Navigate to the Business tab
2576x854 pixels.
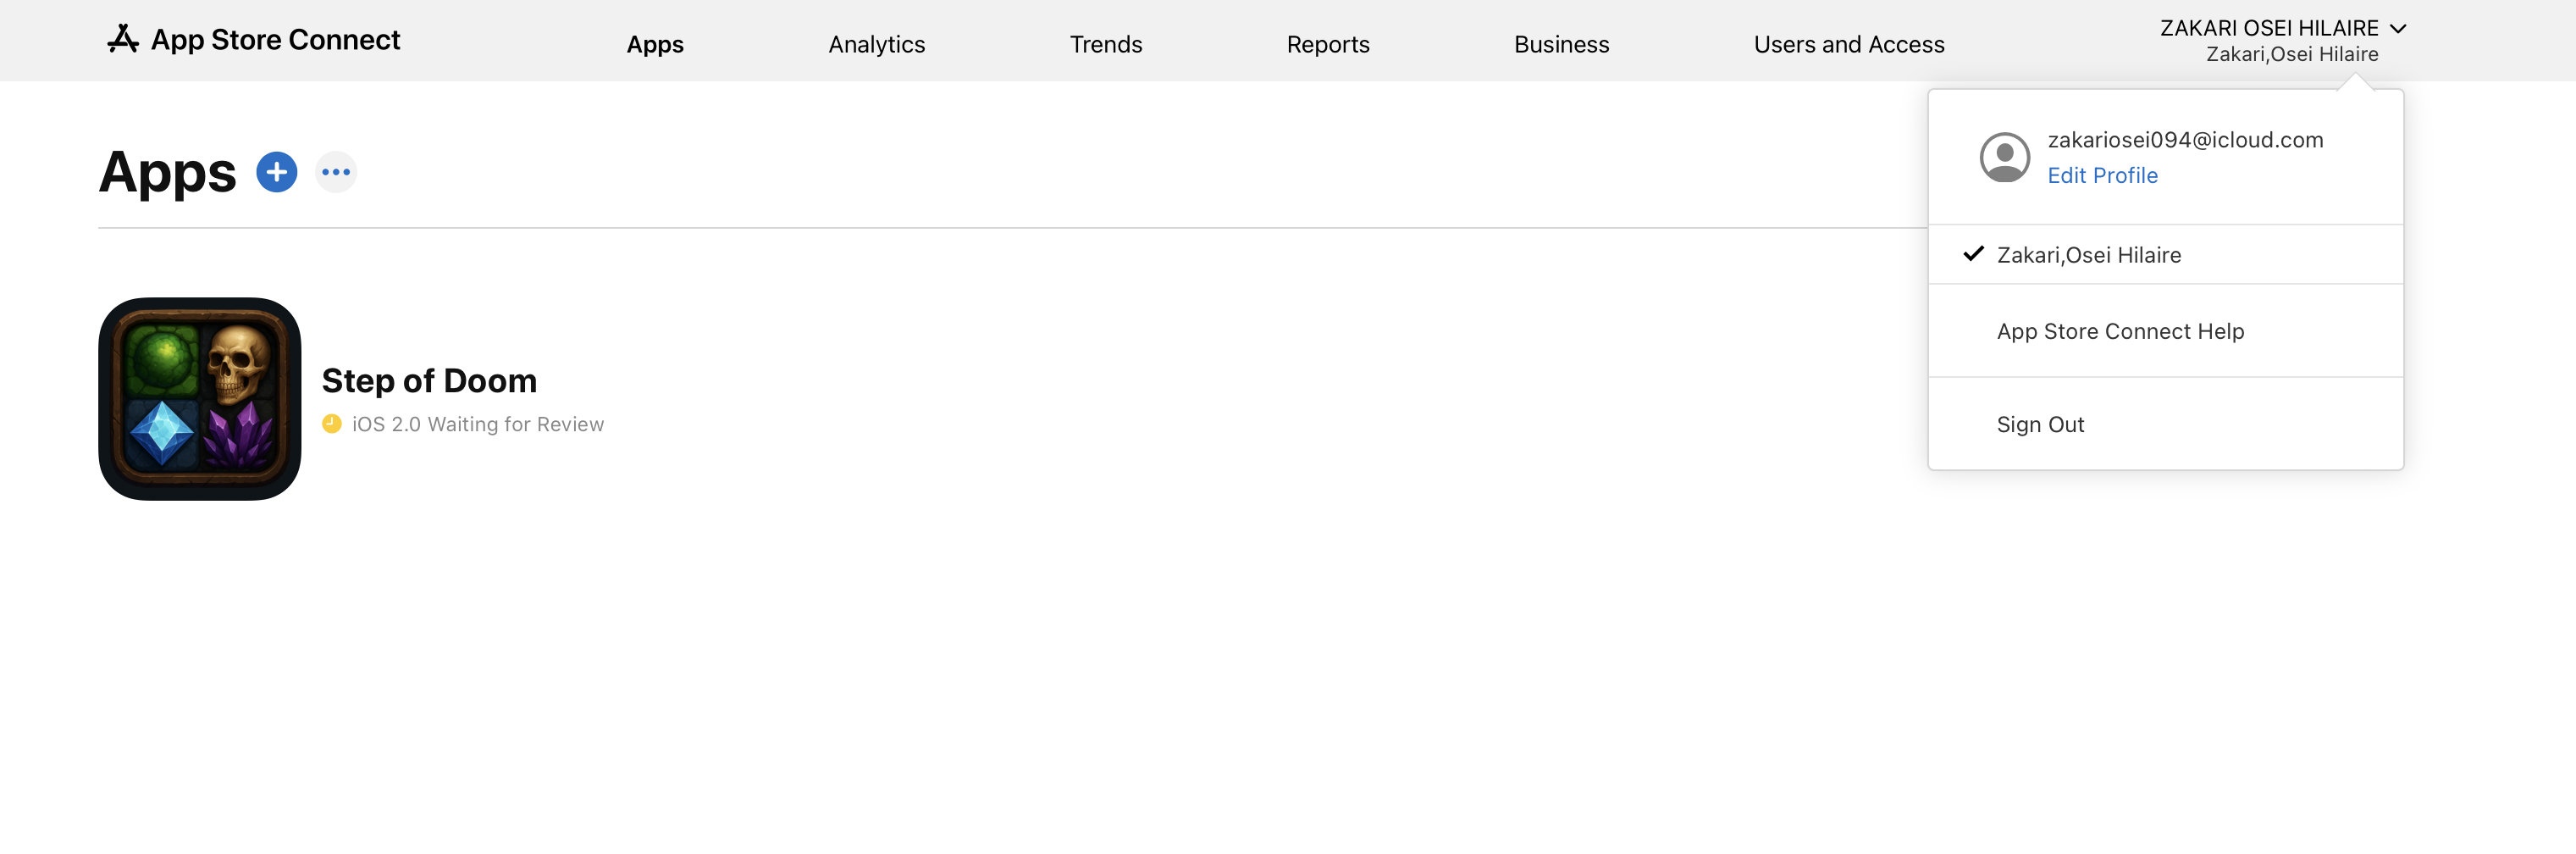(1561, 44)
